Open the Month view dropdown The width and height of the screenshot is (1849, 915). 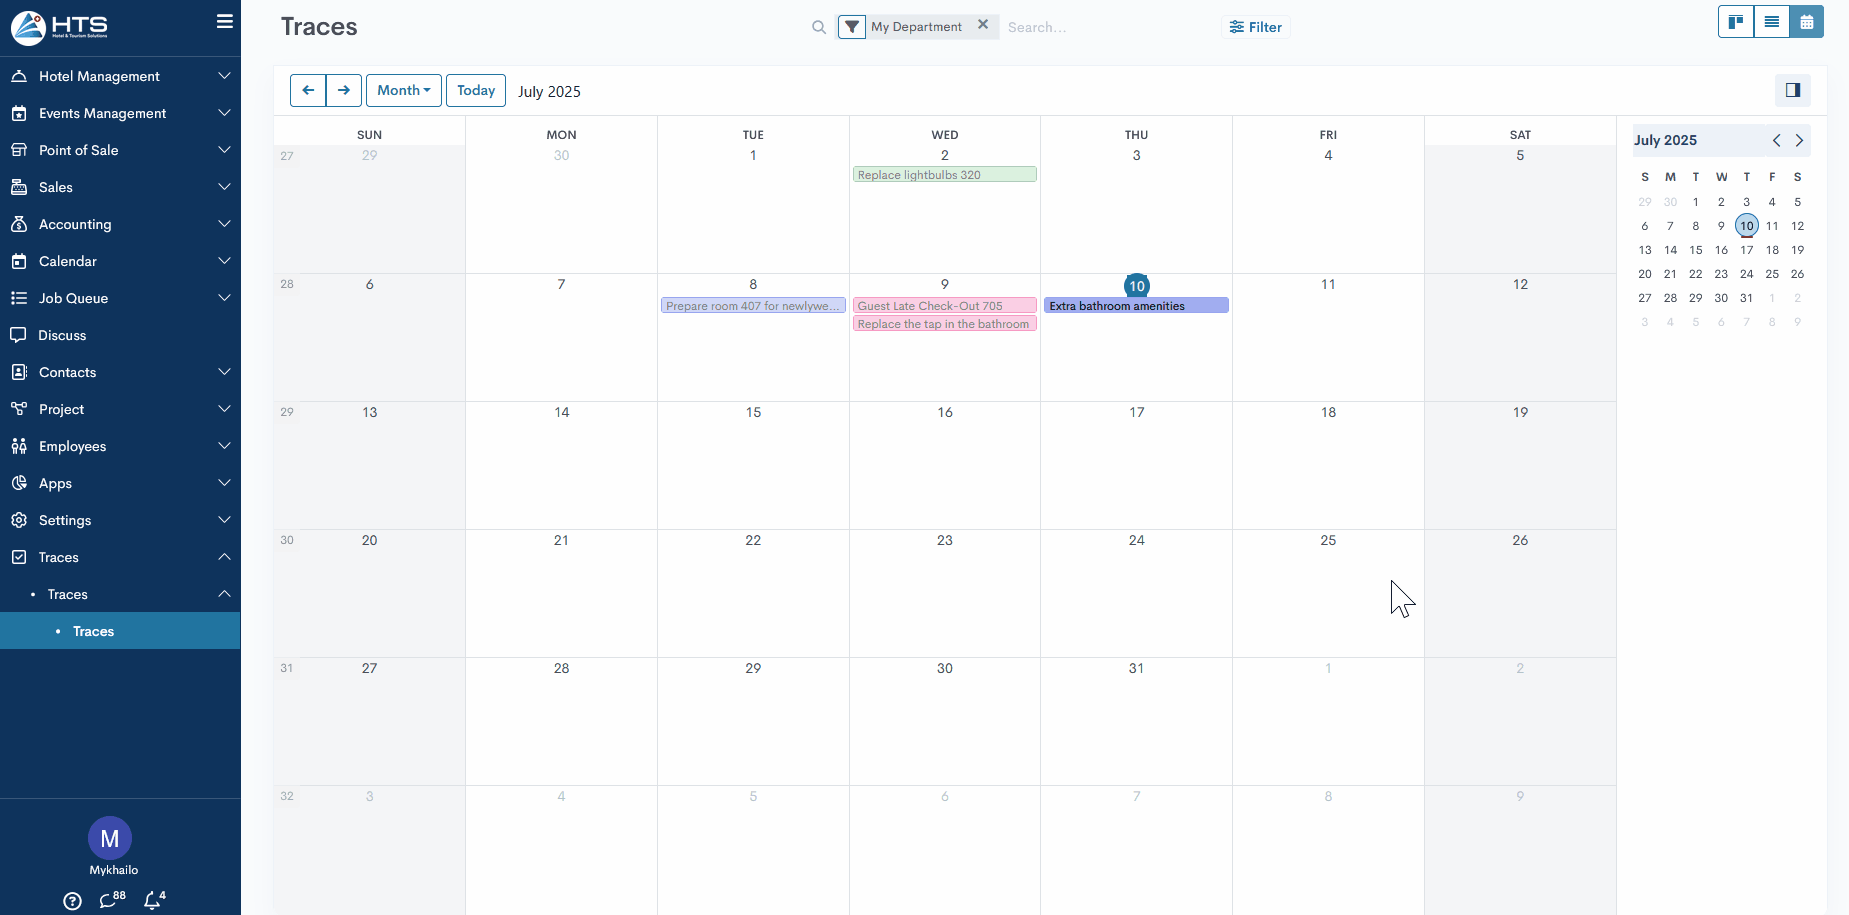403,90
